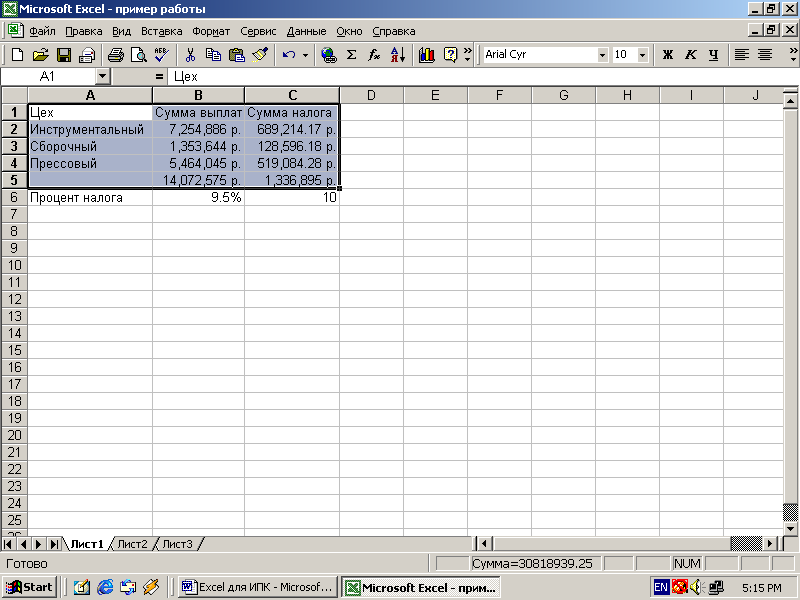Select row 7 header
800x600 pixels.
(14, 214)
